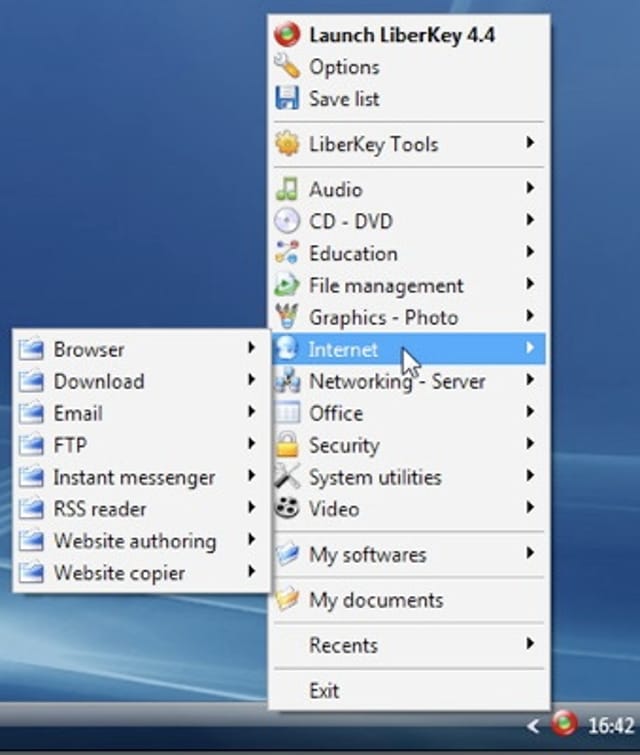Open the RSS reader submenu entry
The height and width of the screenshot is (755, 640).
pos(141,508)
